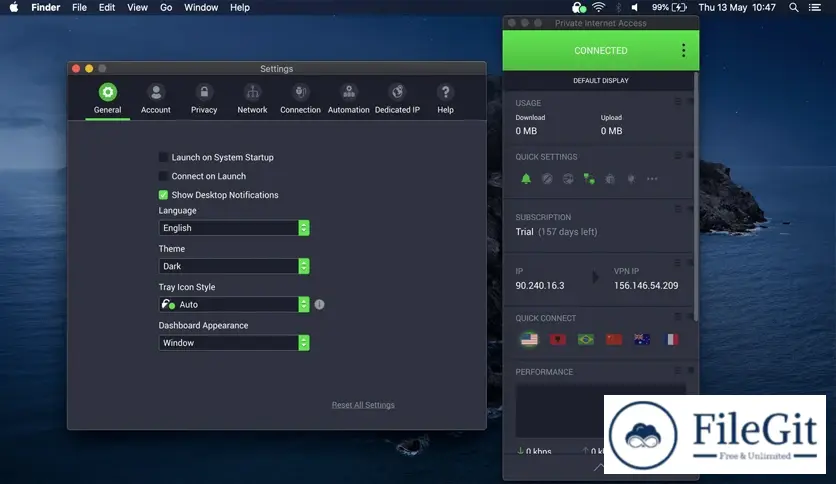Open the Control Center list icon
The height and width of the screenshot is (484, 836).
(815, 7)
